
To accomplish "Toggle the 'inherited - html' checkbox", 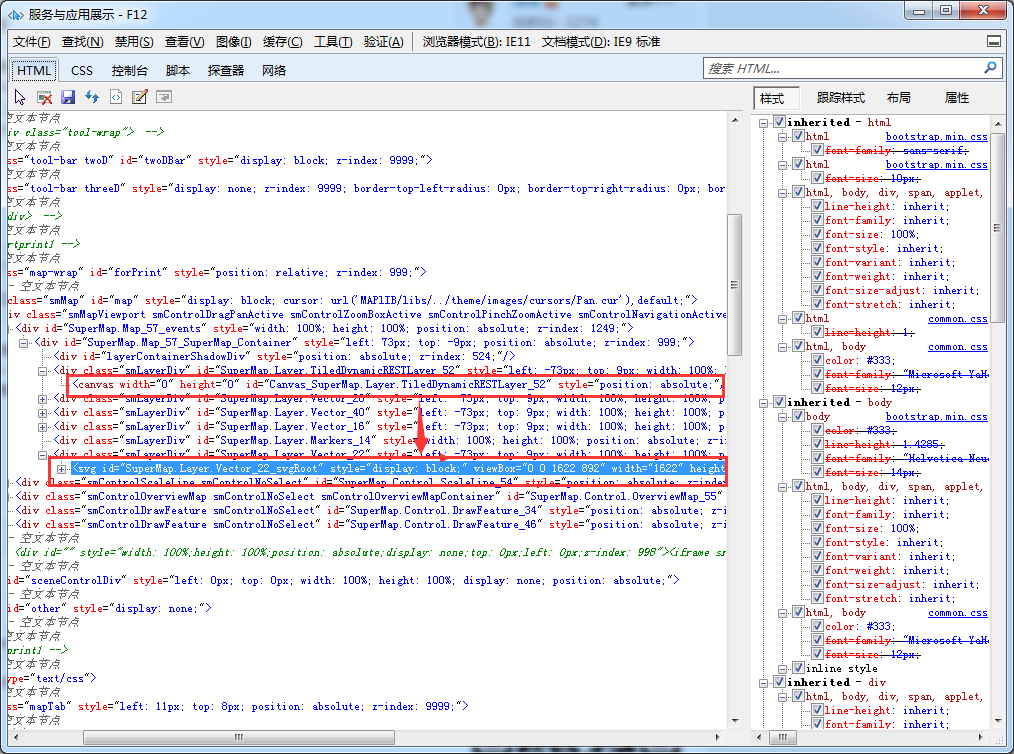I will [779, 122].
